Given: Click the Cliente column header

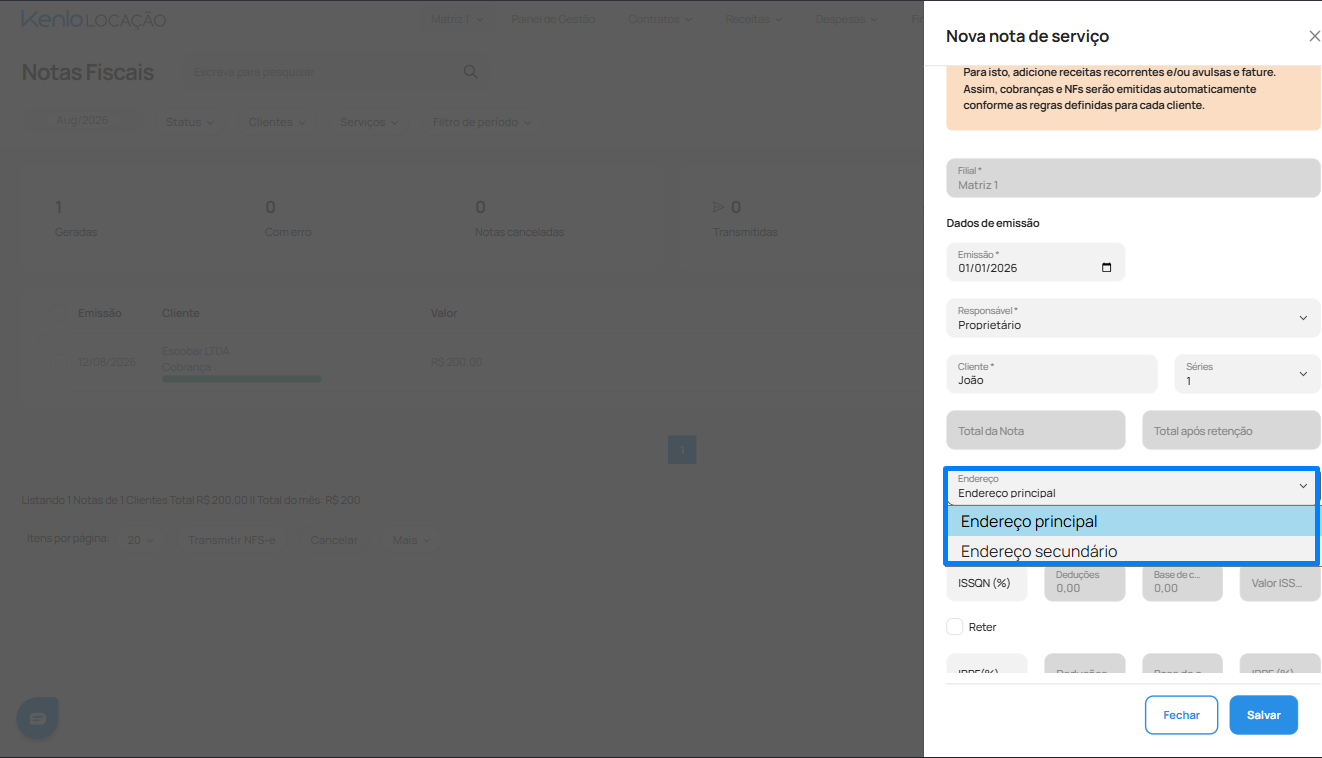Looking at the screenshot, I should (x=181, y=313).
